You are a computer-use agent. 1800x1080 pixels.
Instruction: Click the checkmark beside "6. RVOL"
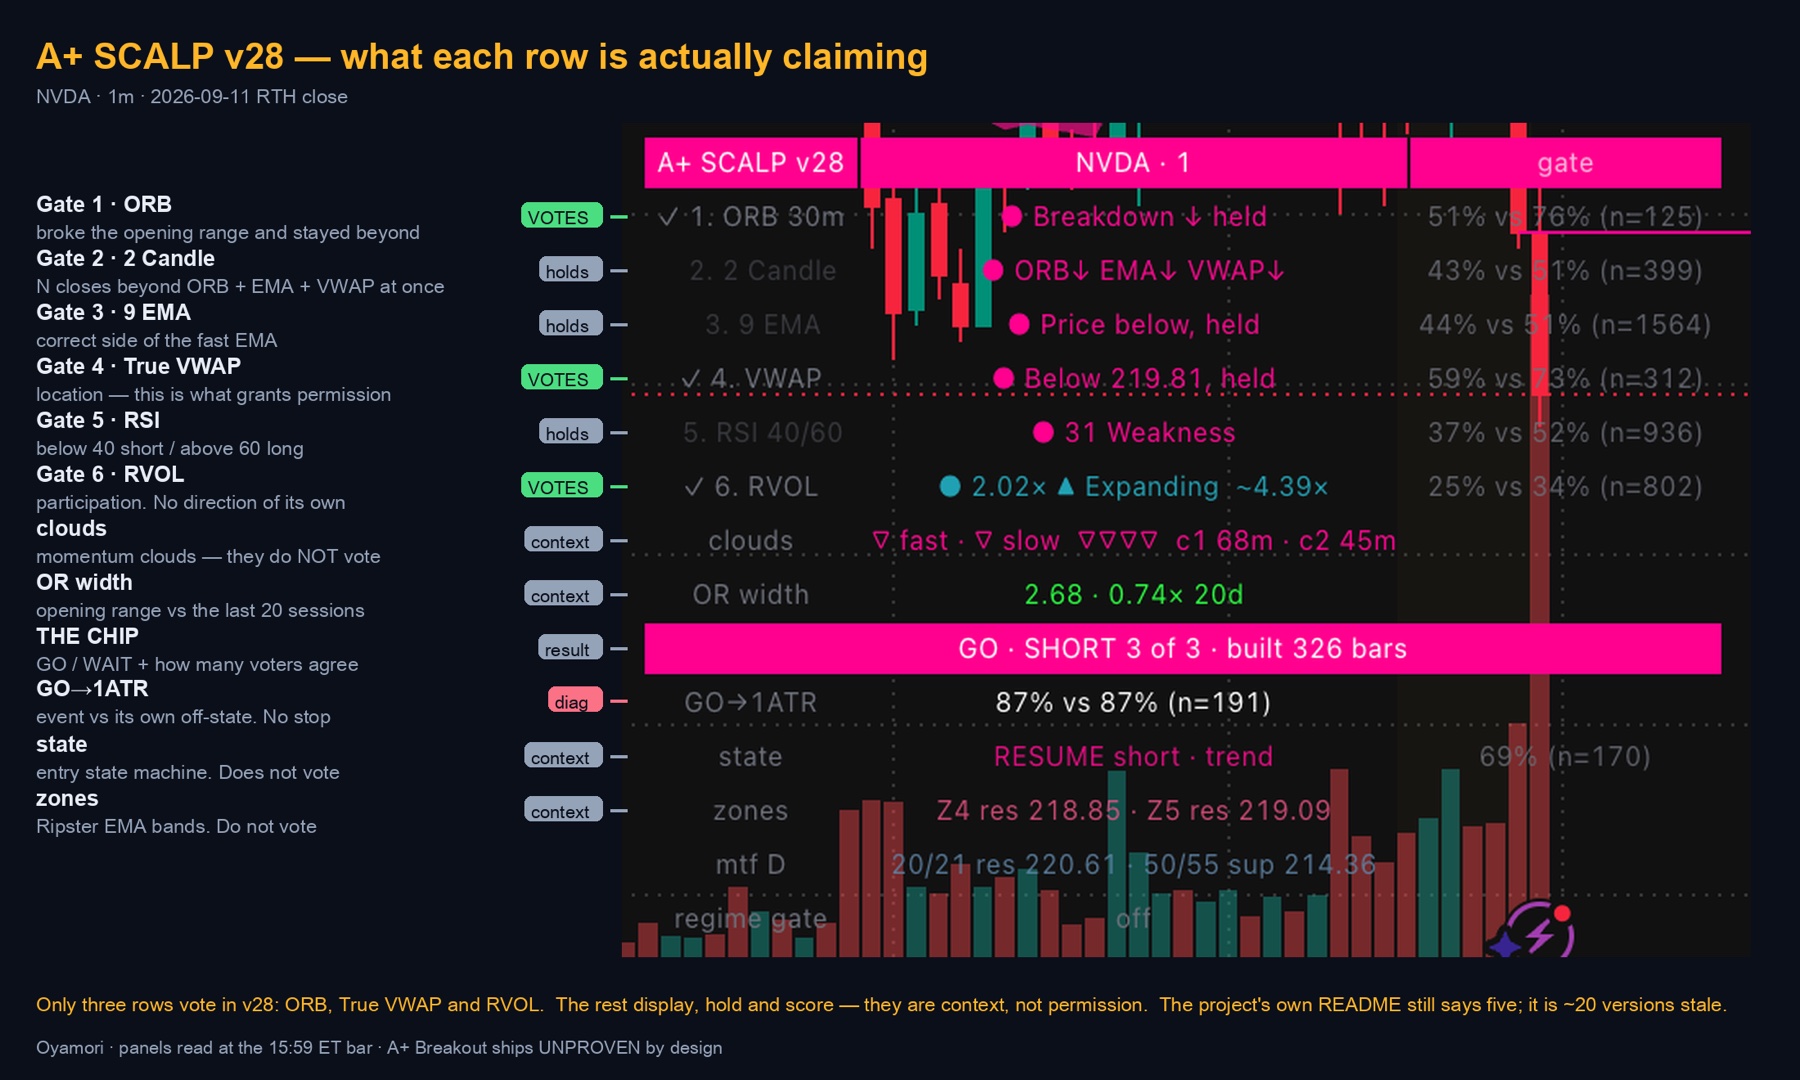click(694, 486)
